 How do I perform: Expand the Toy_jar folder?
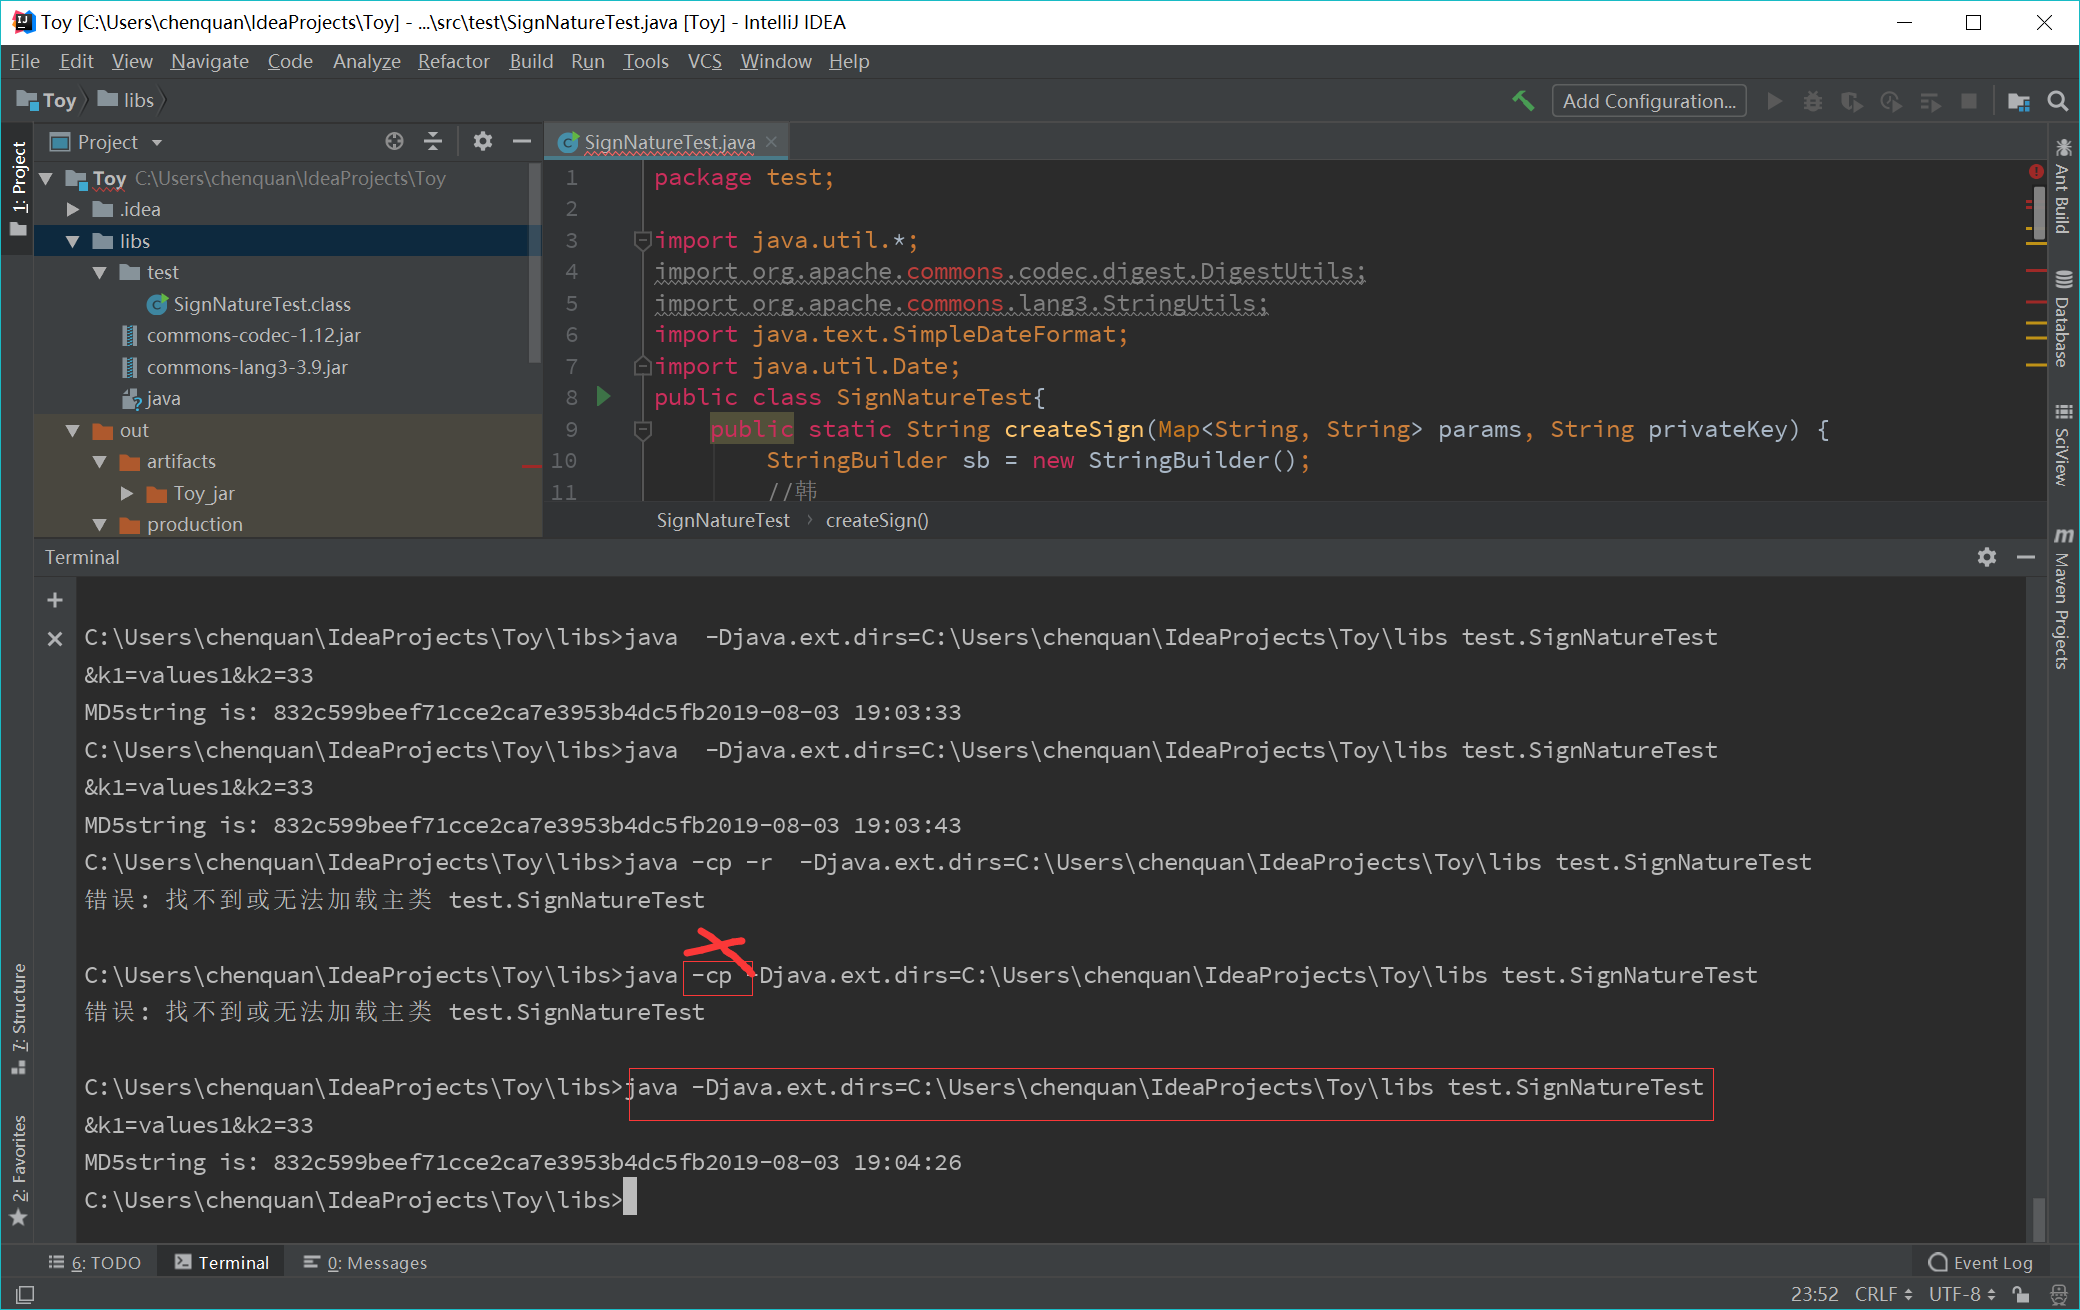pyautogui.click(x=126, y=493)
